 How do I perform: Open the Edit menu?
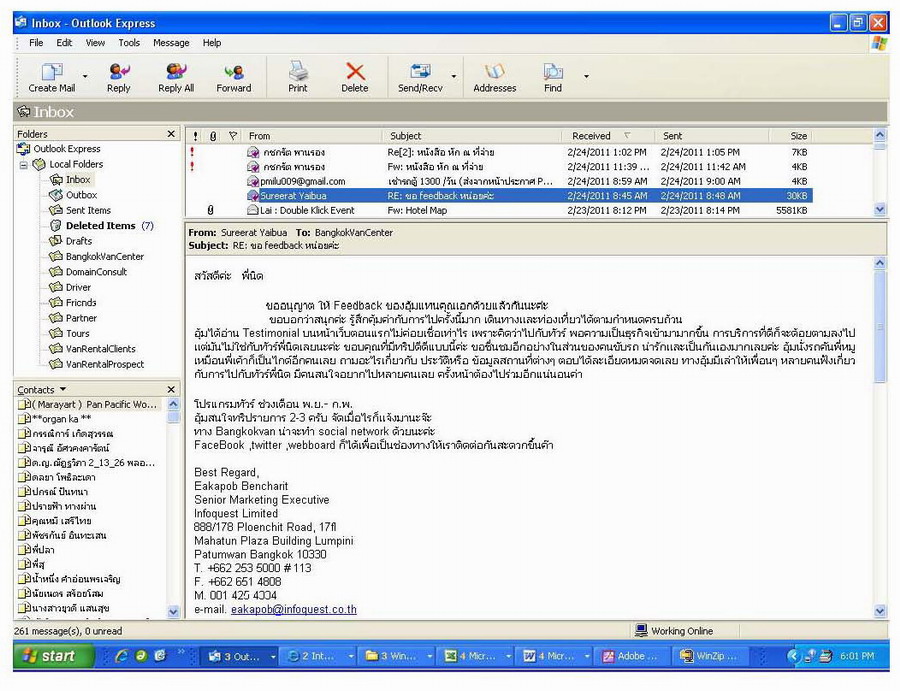coord(64,42)
